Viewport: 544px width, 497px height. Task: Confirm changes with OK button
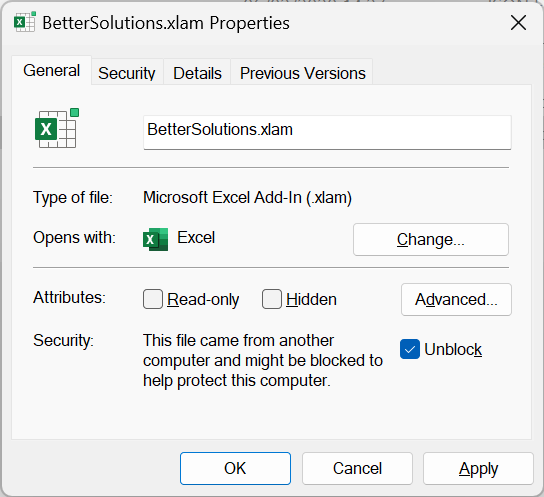pyautogui.click(x=235, y=469)
